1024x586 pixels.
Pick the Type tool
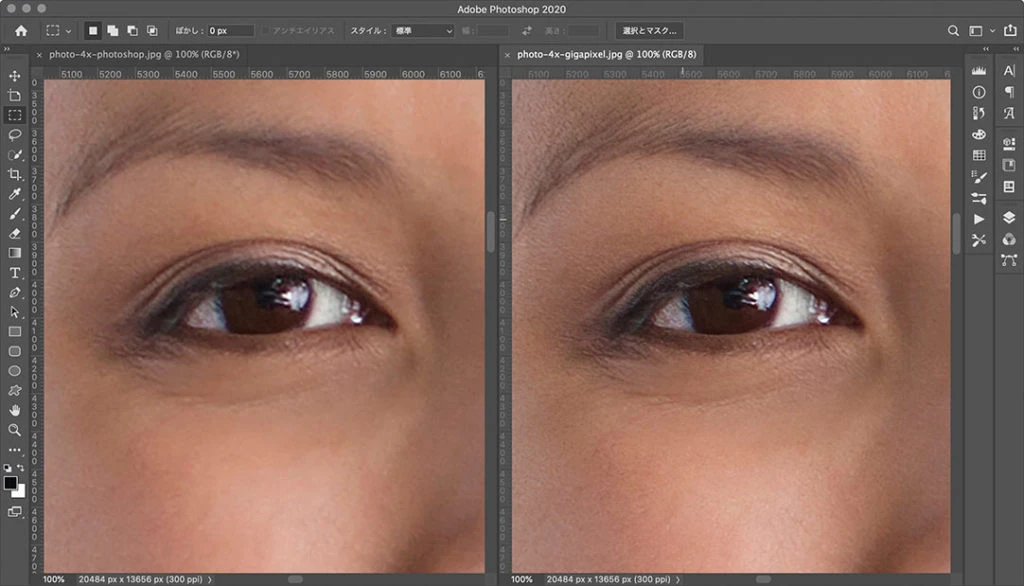coord(15,273)
